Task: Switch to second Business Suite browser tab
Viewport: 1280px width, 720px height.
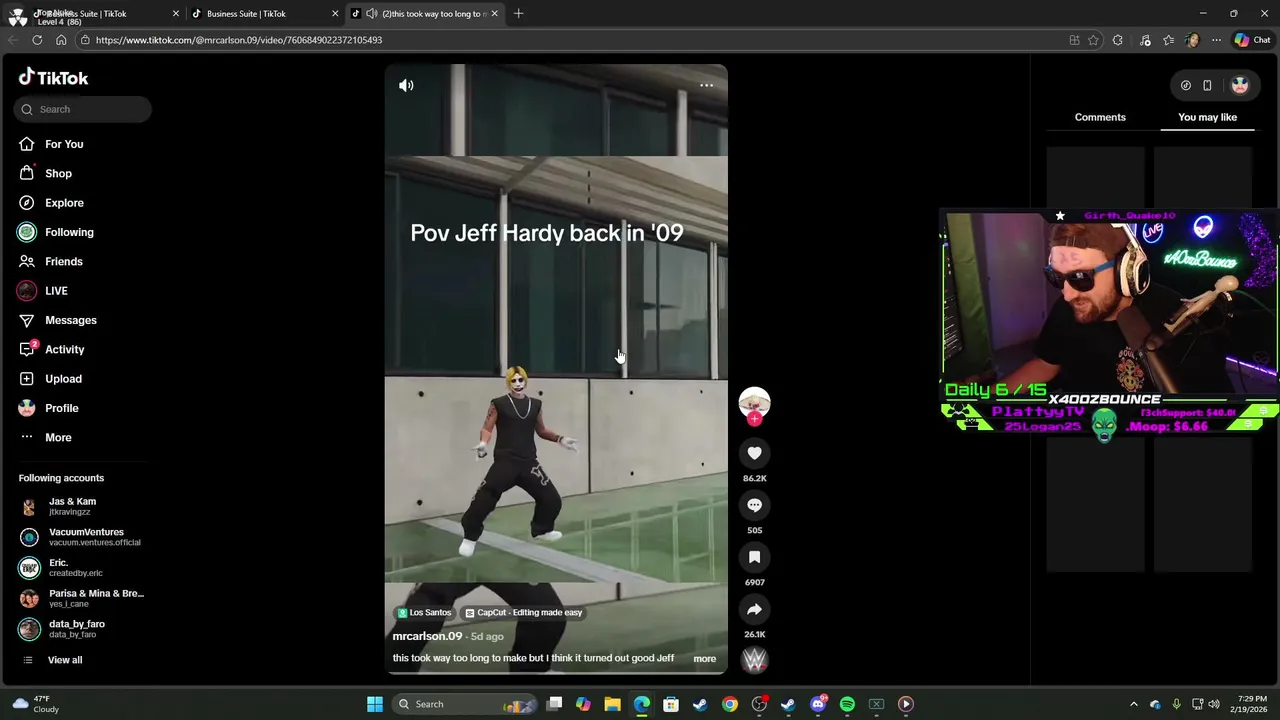Action: [265, 14]
